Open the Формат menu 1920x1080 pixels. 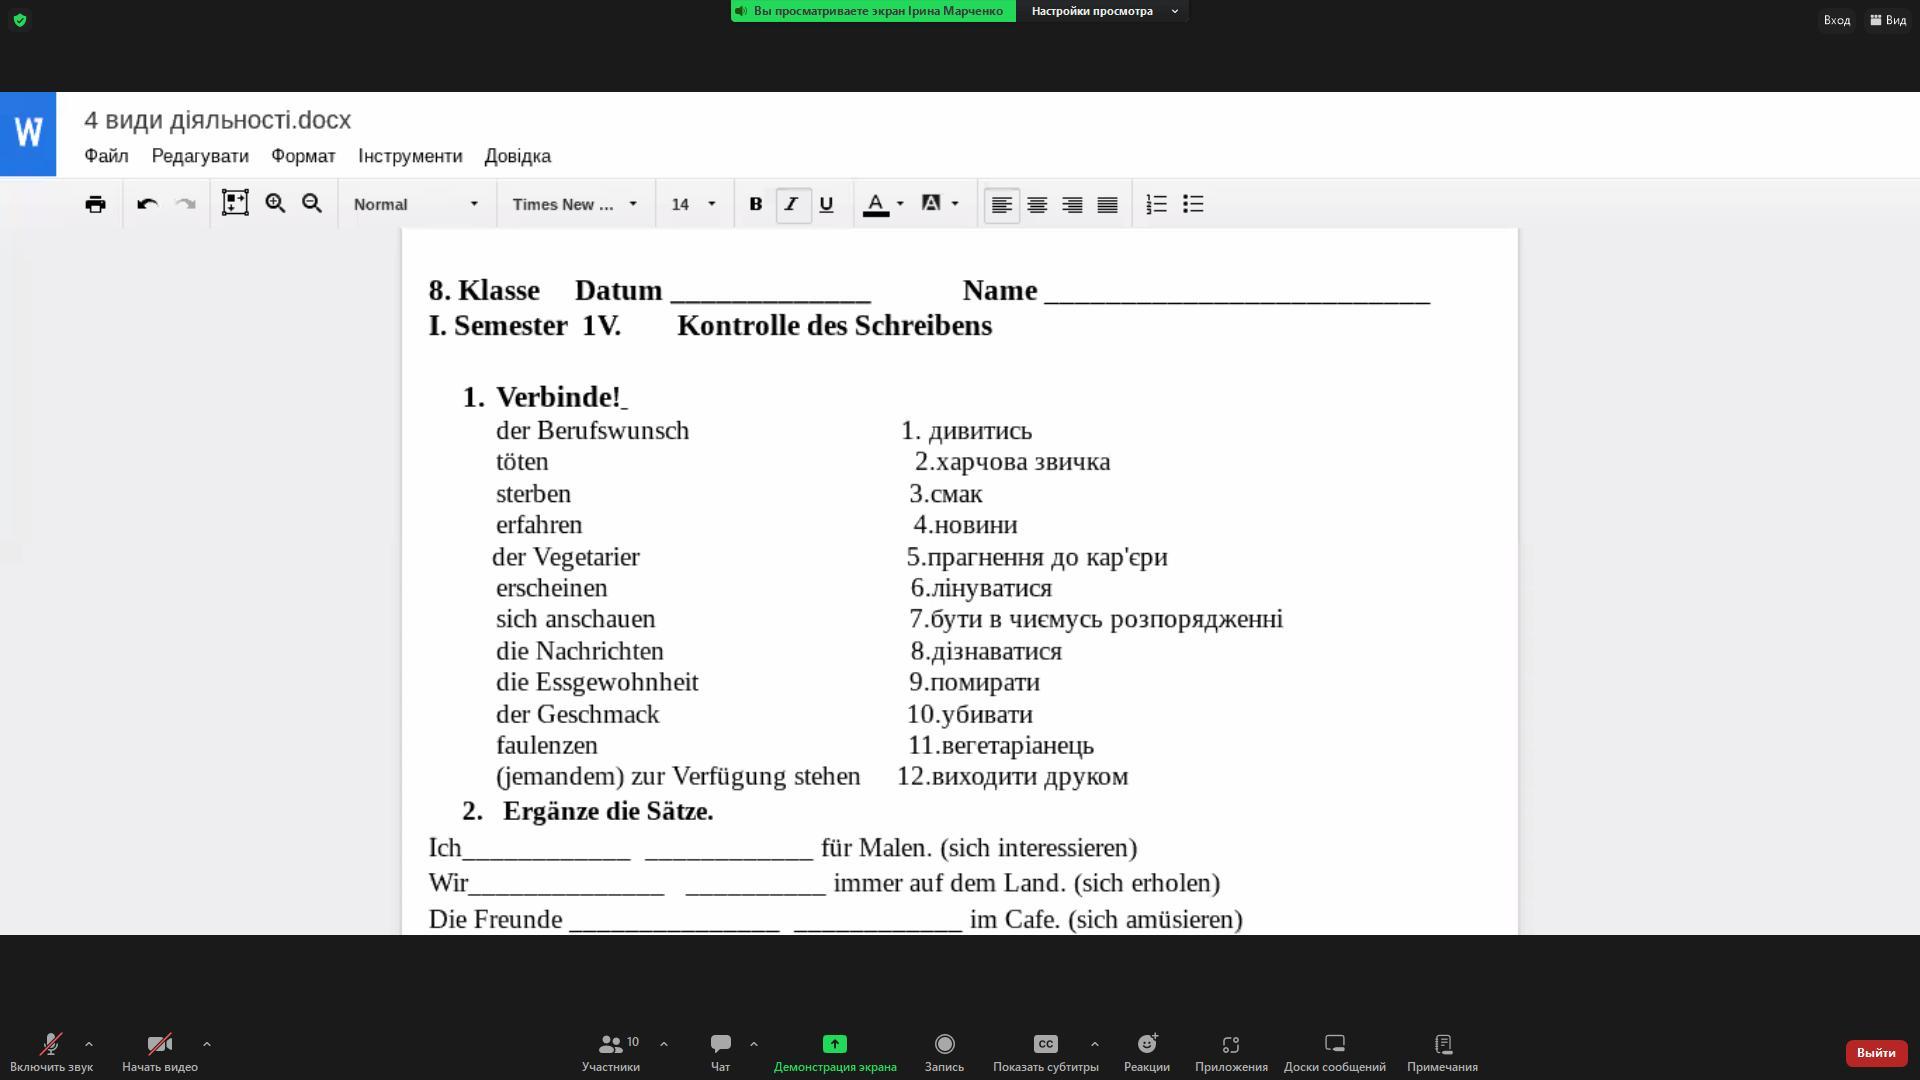pos(303,156)
